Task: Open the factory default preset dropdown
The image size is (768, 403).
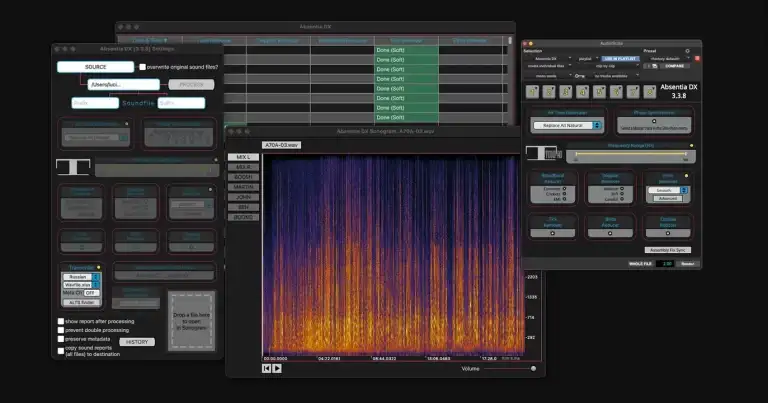Action: pos(667,59)
